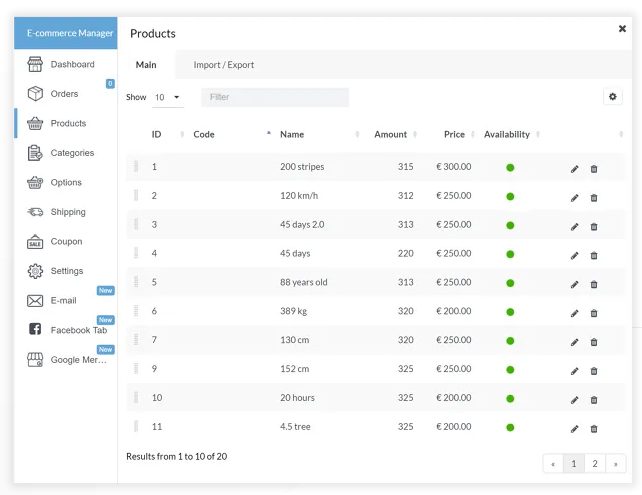This screenshot has height=495, width=642.
Task: Open the table settings gear icon
Action: (x=613, y=97)
